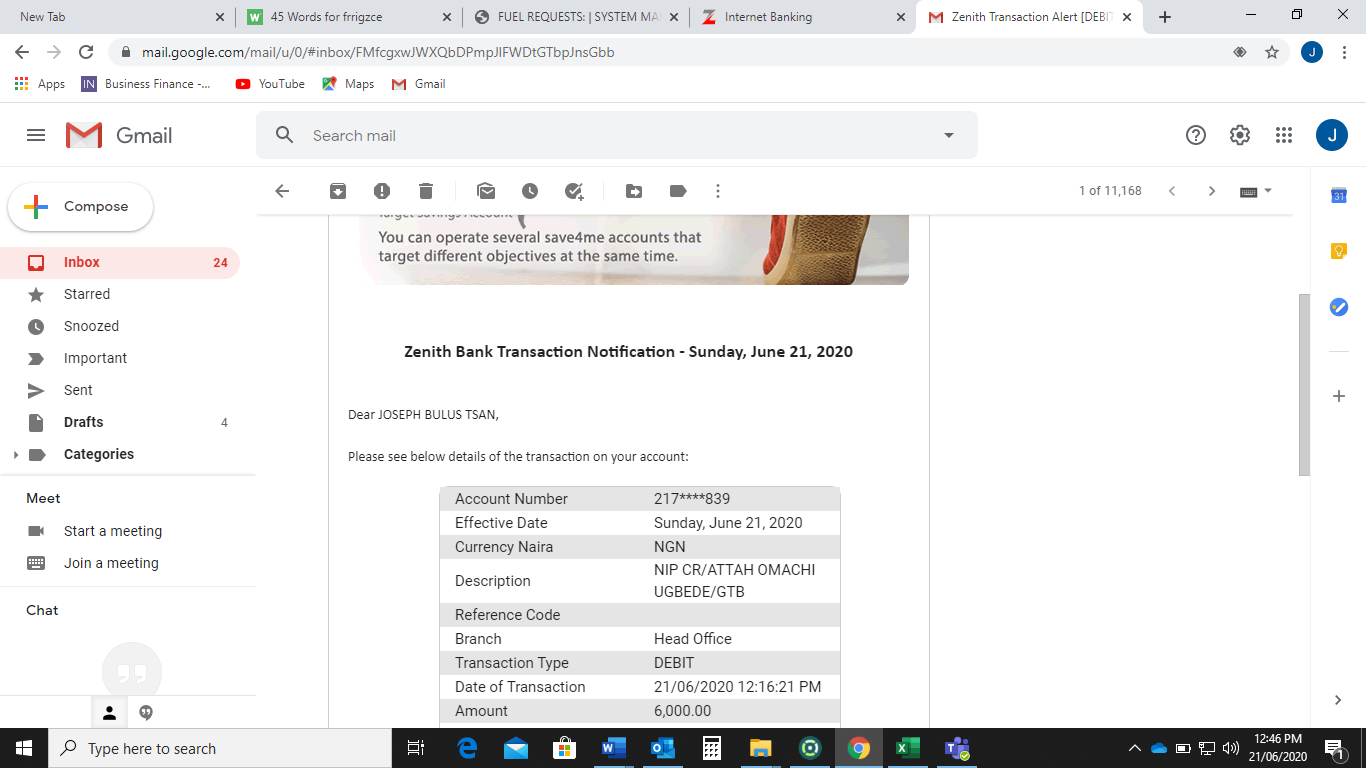The image size is (1366, 768).
Task: Open Google Tasks side panel
Action: pyautogui.click(x=1339, y=307)
